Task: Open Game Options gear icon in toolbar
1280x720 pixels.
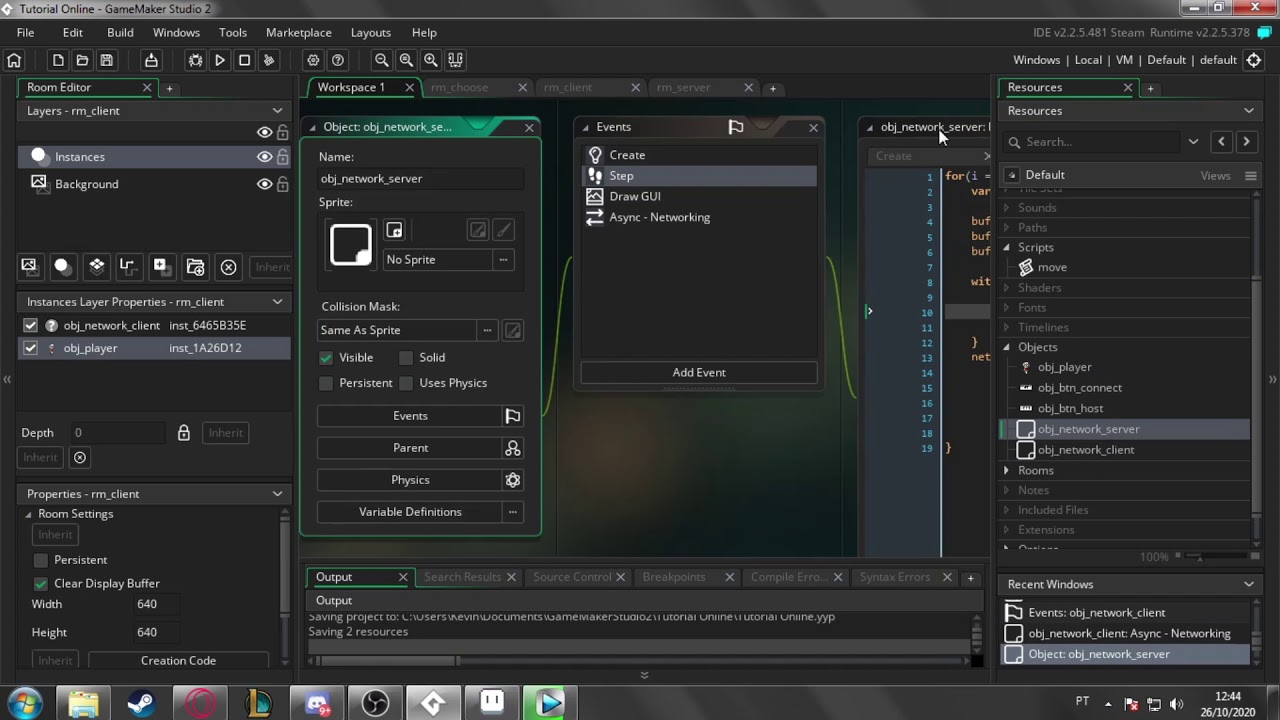Action: (x=313, y=60)
